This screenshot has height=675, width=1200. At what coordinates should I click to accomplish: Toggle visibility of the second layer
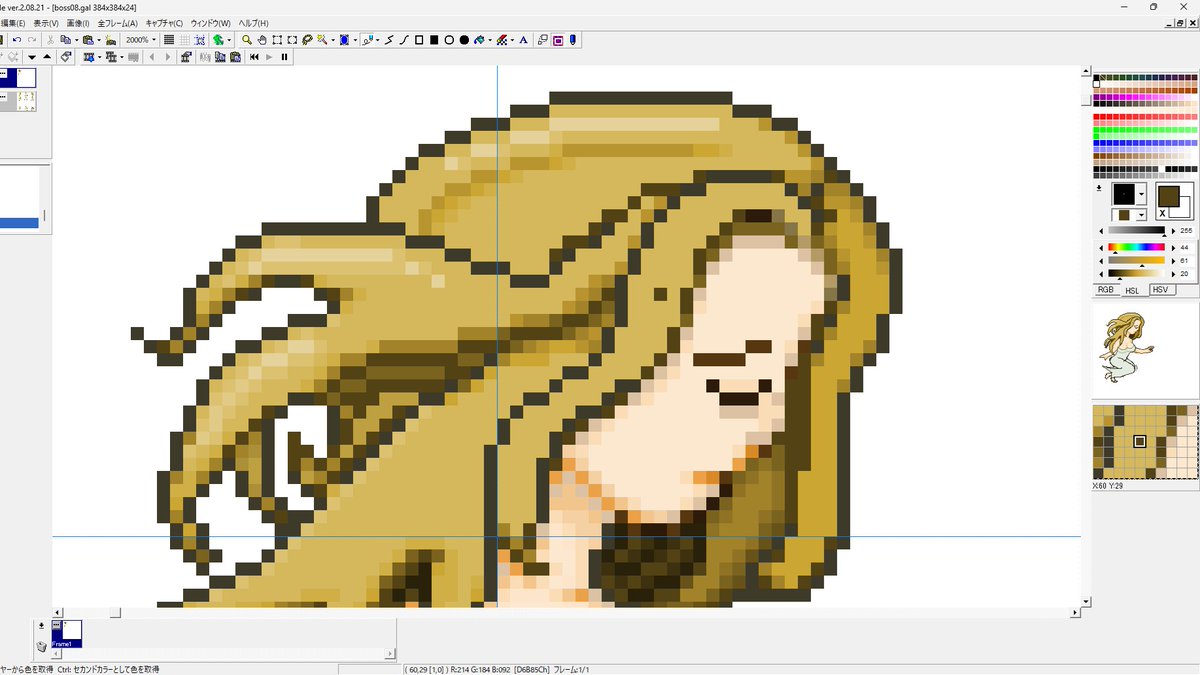pos(3,97)
